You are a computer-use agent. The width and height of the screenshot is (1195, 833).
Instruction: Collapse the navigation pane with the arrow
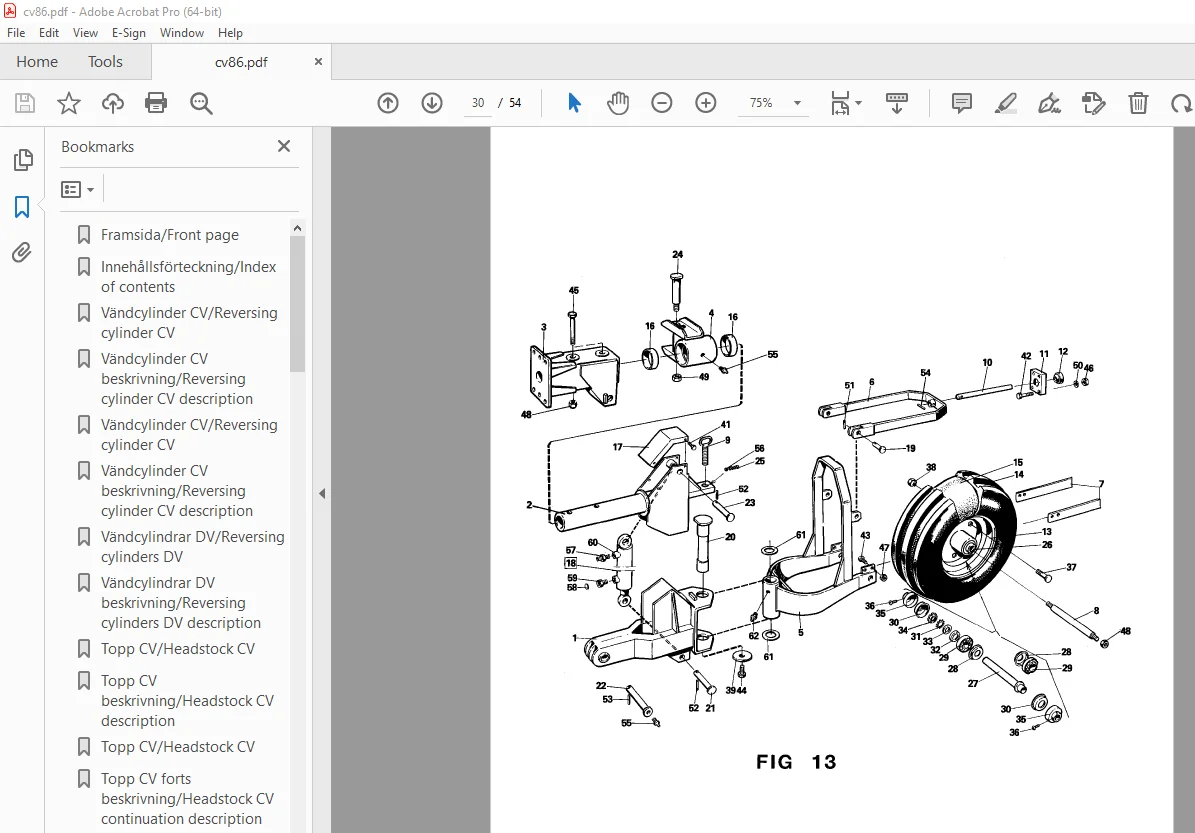tap(322, 494)
